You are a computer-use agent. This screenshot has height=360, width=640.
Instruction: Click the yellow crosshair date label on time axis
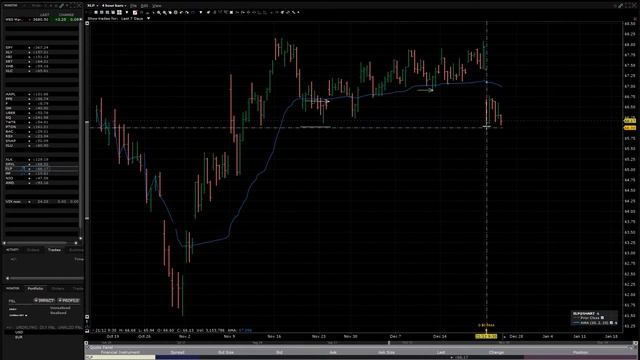click(486, 336)
